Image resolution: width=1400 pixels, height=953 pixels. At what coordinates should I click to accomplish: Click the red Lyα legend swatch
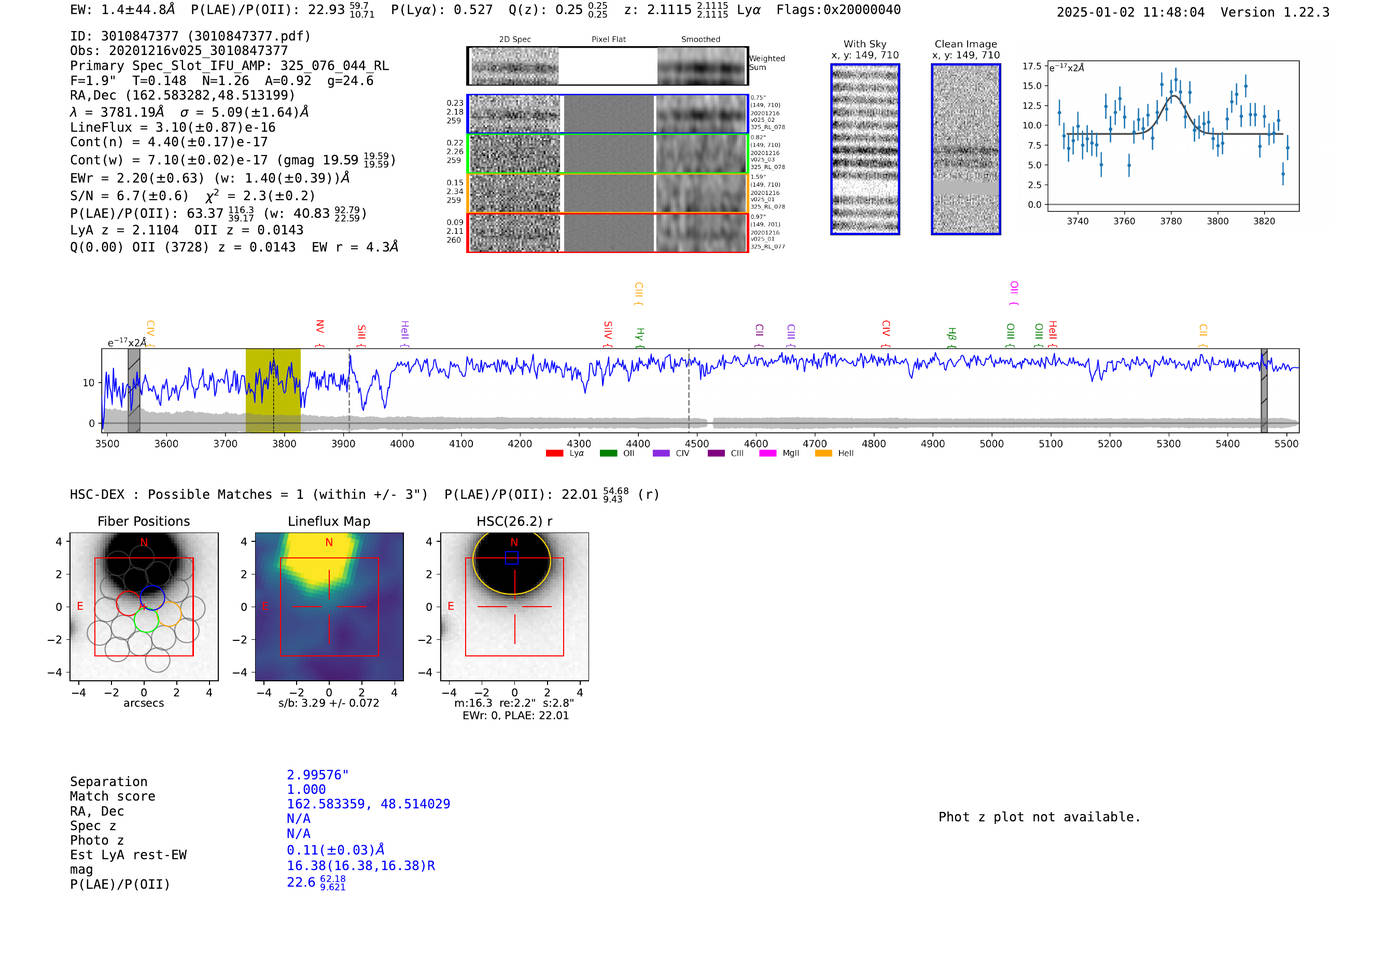click(x=554, y=453)
